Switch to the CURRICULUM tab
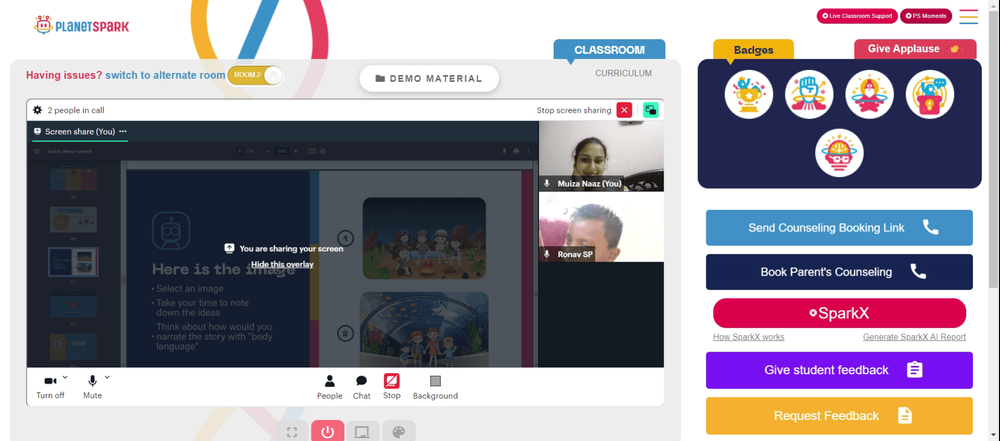 (623, 73)
